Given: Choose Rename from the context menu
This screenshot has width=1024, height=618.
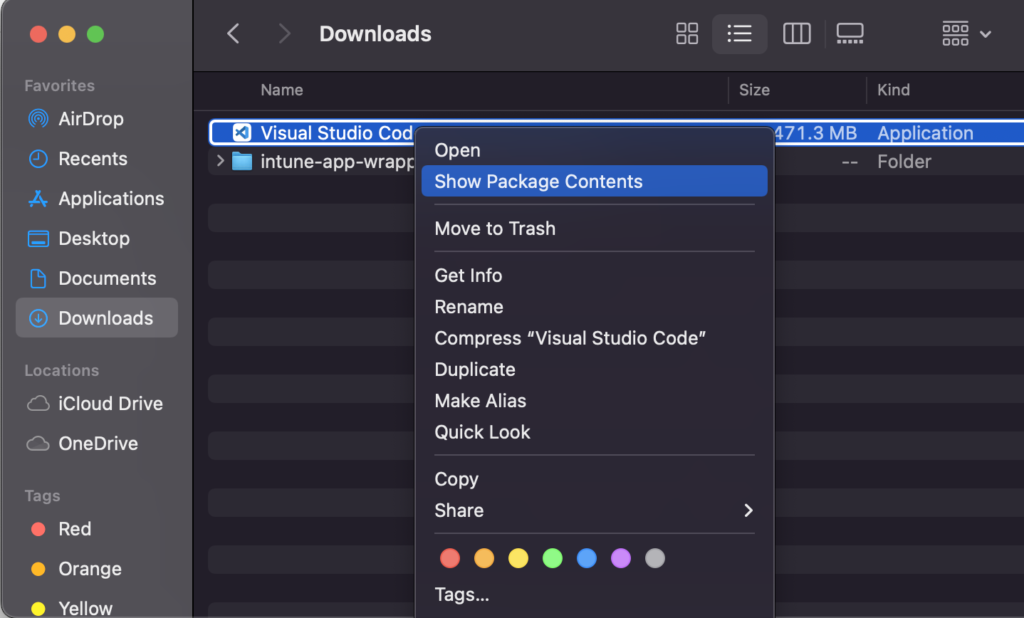Looking at the screenshot, I should [x=594, y=307].
